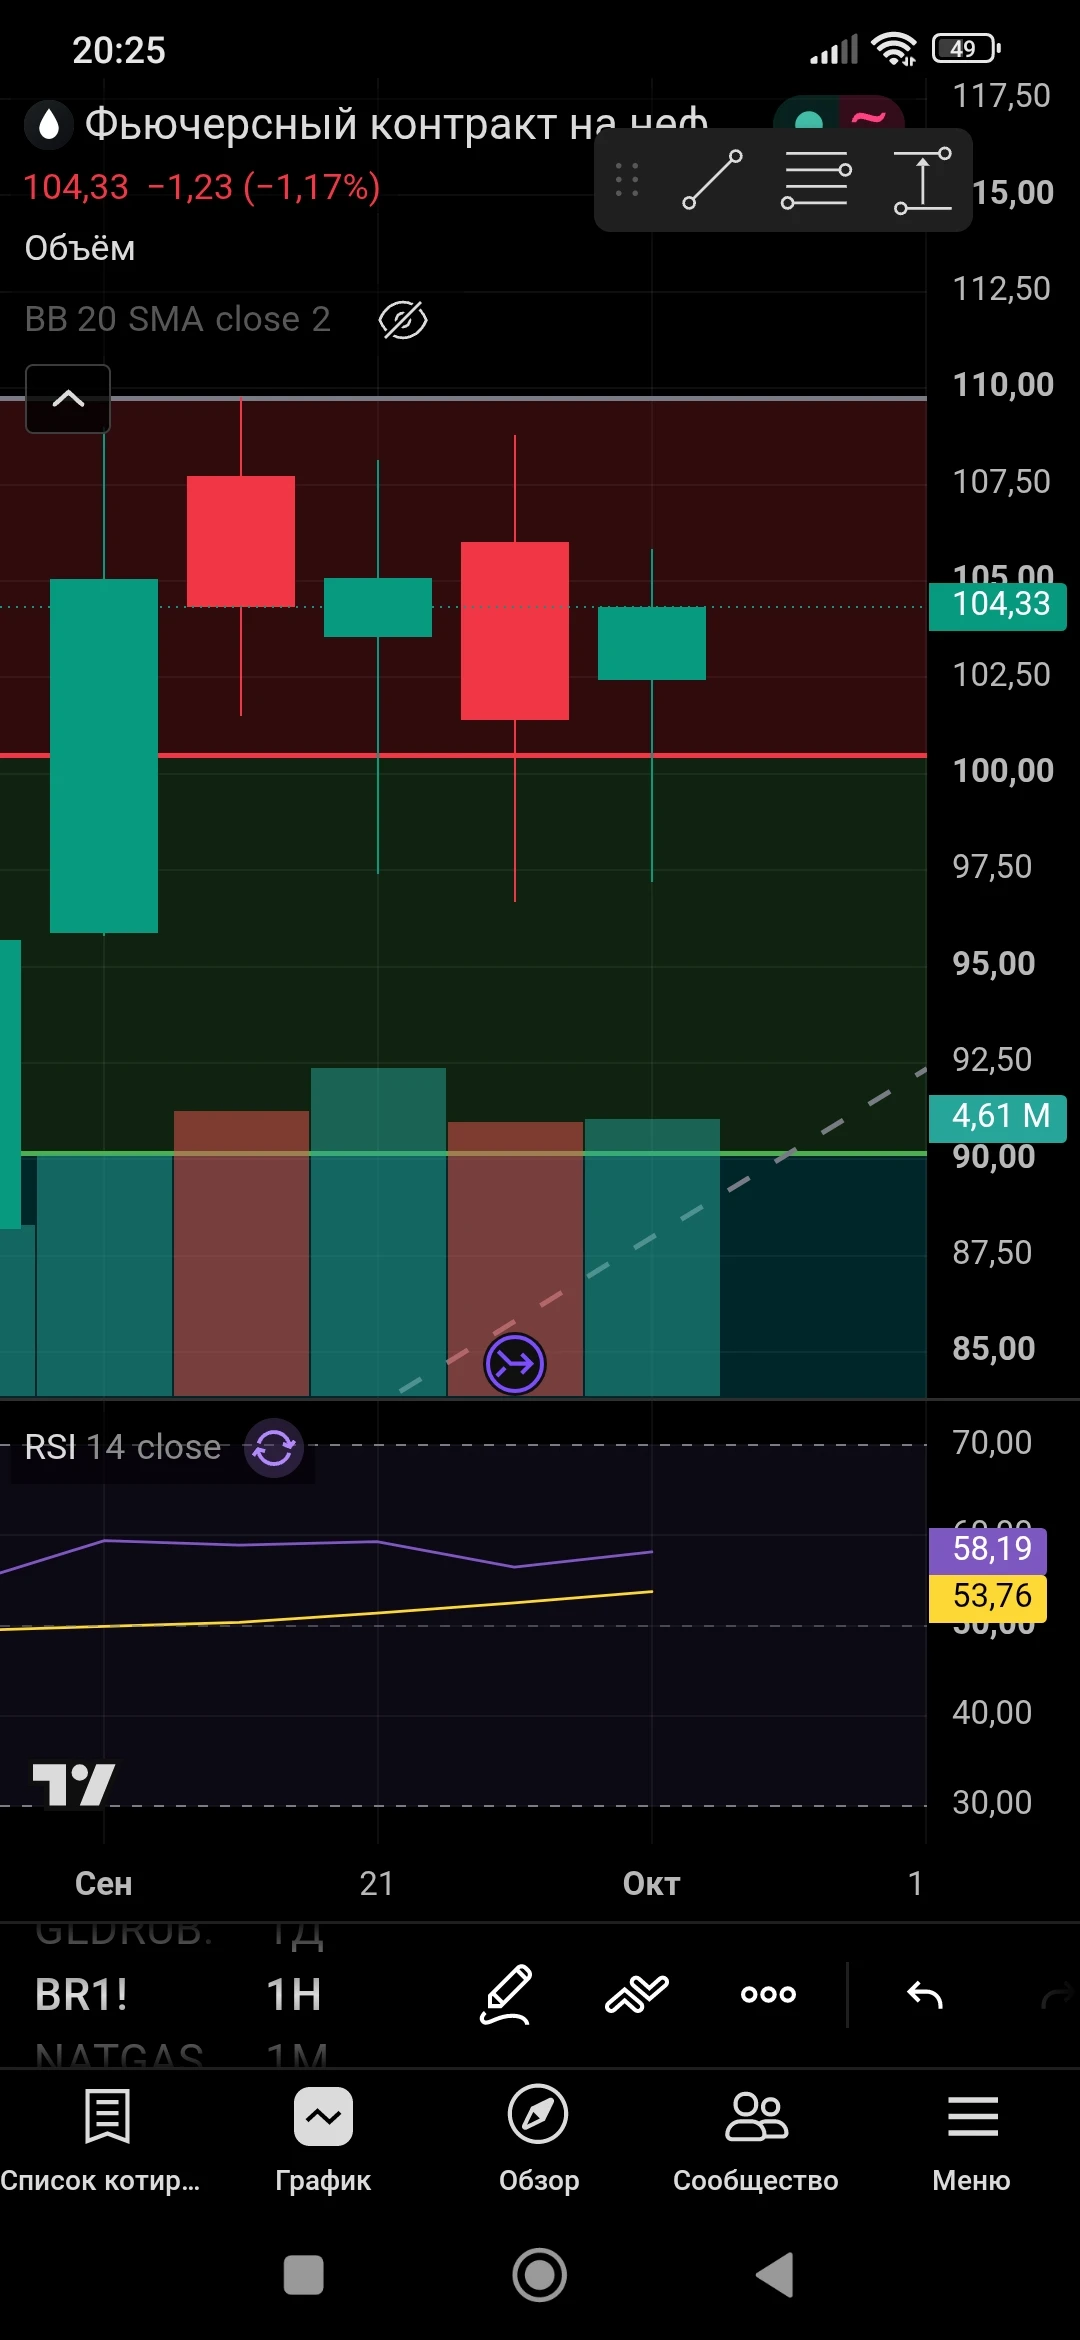Screen dimensions: 1080x2340
Task: Open the futures contract symbol title
Action: [396, 125]
